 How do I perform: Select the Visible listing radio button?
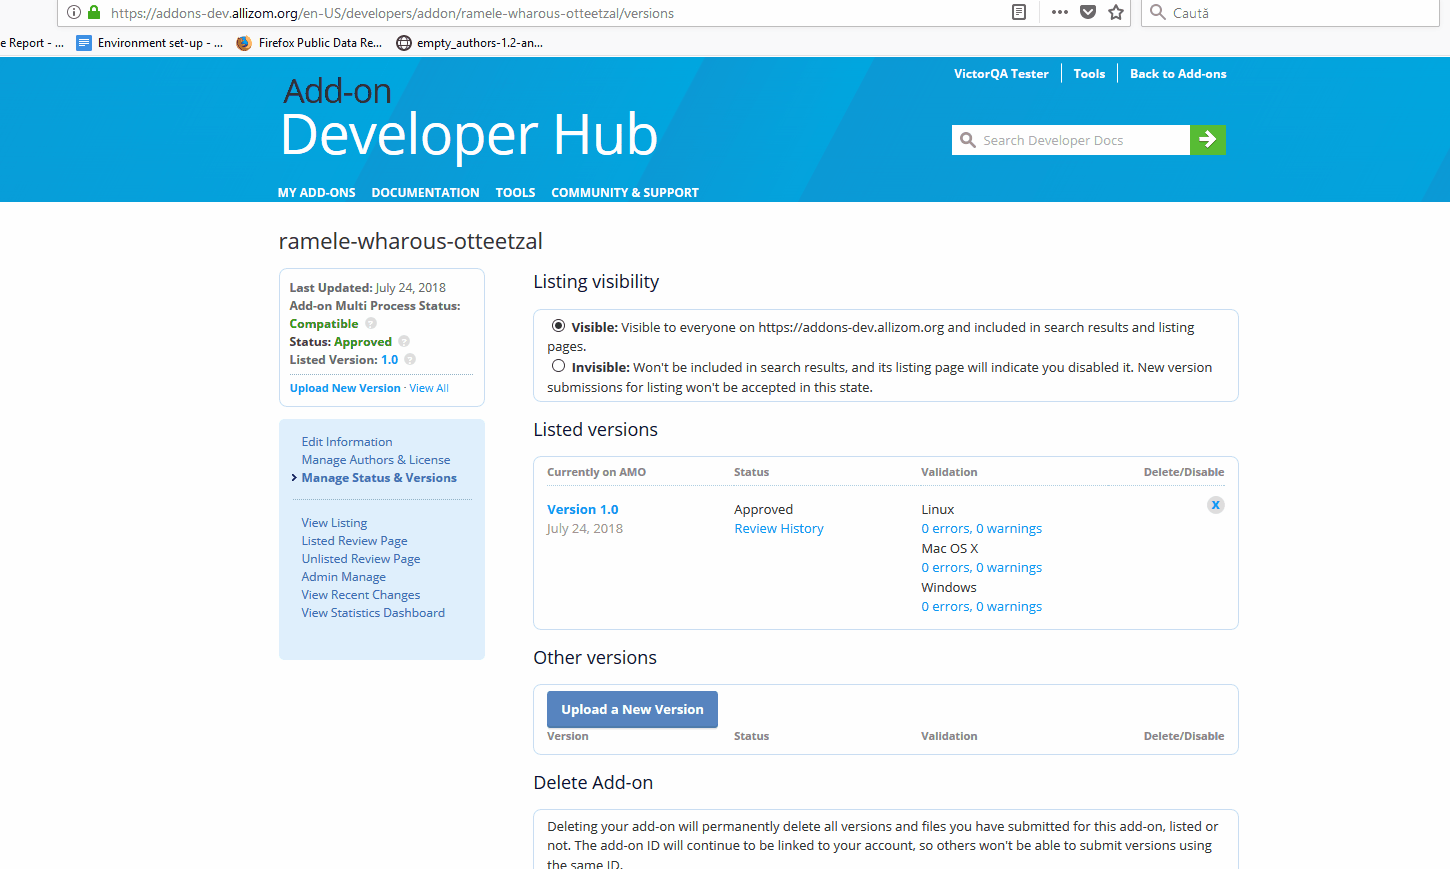tap(559, 326)
